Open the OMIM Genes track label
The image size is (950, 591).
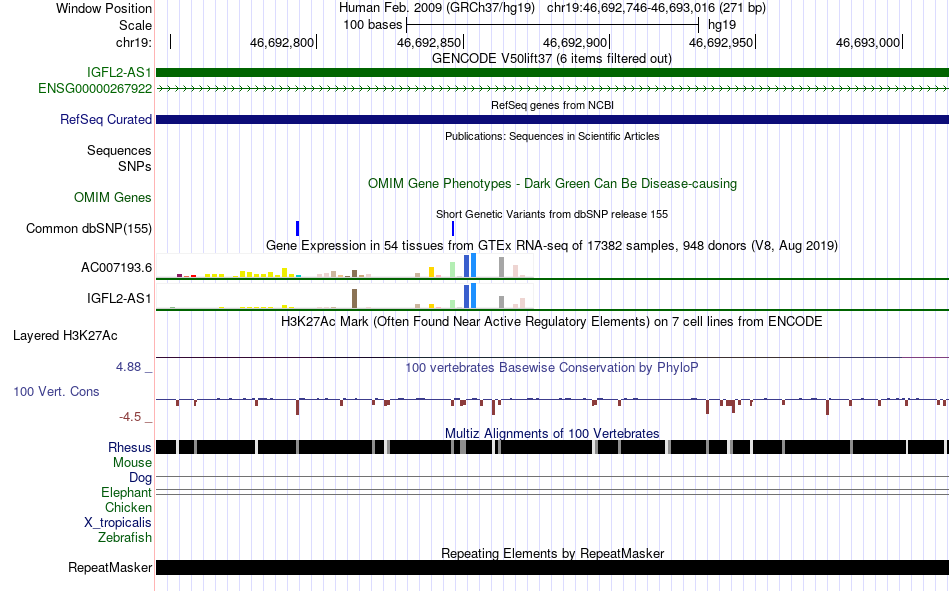click(x=113, y=198)
